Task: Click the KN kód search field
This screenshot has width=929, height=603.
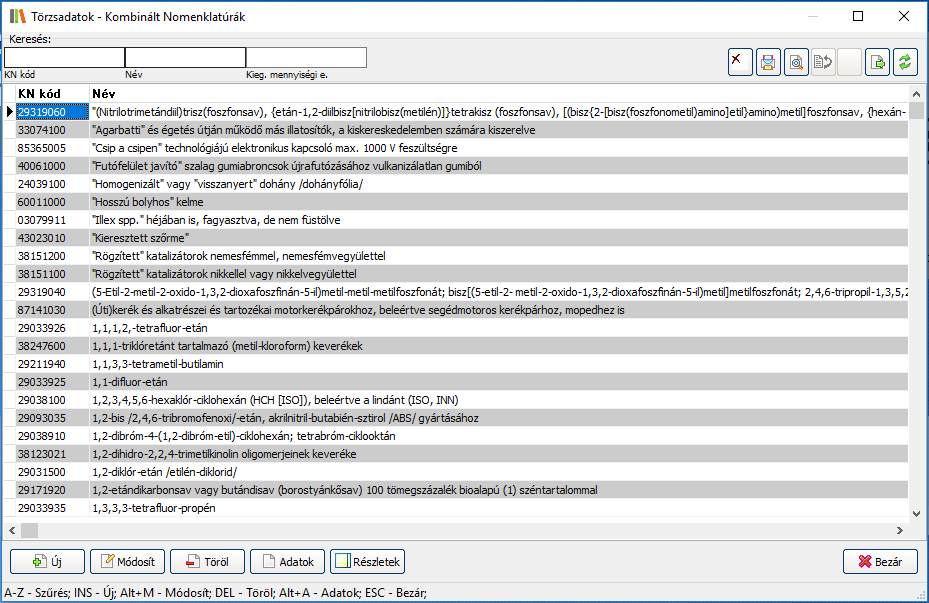Action: [x=64, y=58]
